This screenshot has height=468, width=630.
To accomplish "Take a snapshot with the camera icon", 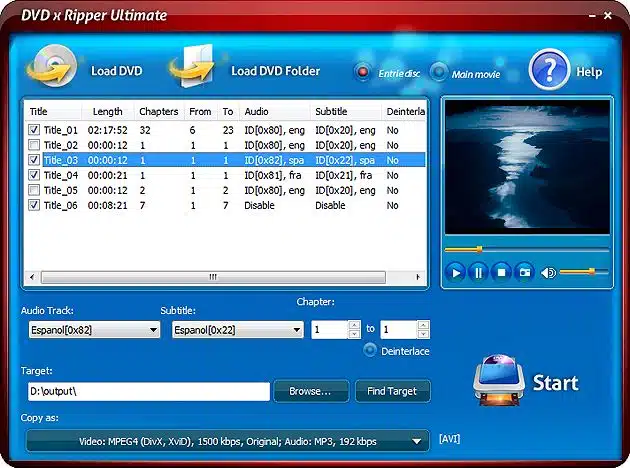I will [x=525, y=273].
